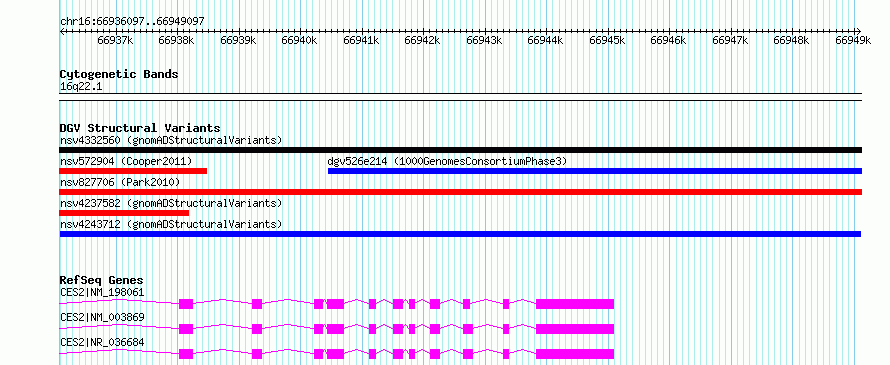Click the 66940k ruler tick label
This screenshot has height=365, width=890.
(x=299, y=40)
